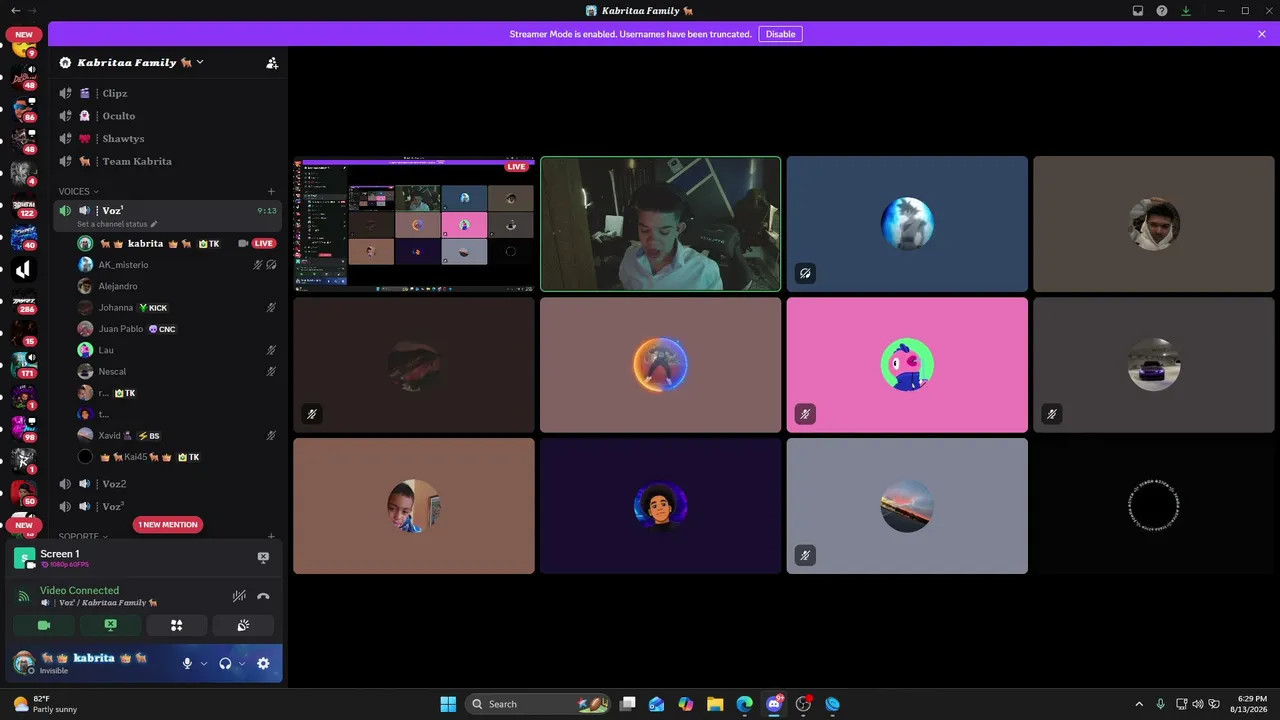Viewport: 1280px width, 720px height.
Task: Dismiss the Streamer Mode banner
Action: [1262, 34]
